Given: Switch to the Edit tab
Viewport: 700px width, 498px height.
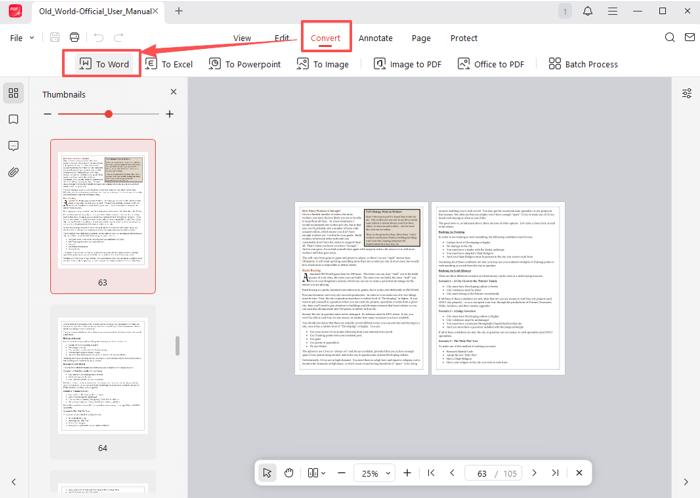Looking at the screenshot, I should tap(281, 38).
